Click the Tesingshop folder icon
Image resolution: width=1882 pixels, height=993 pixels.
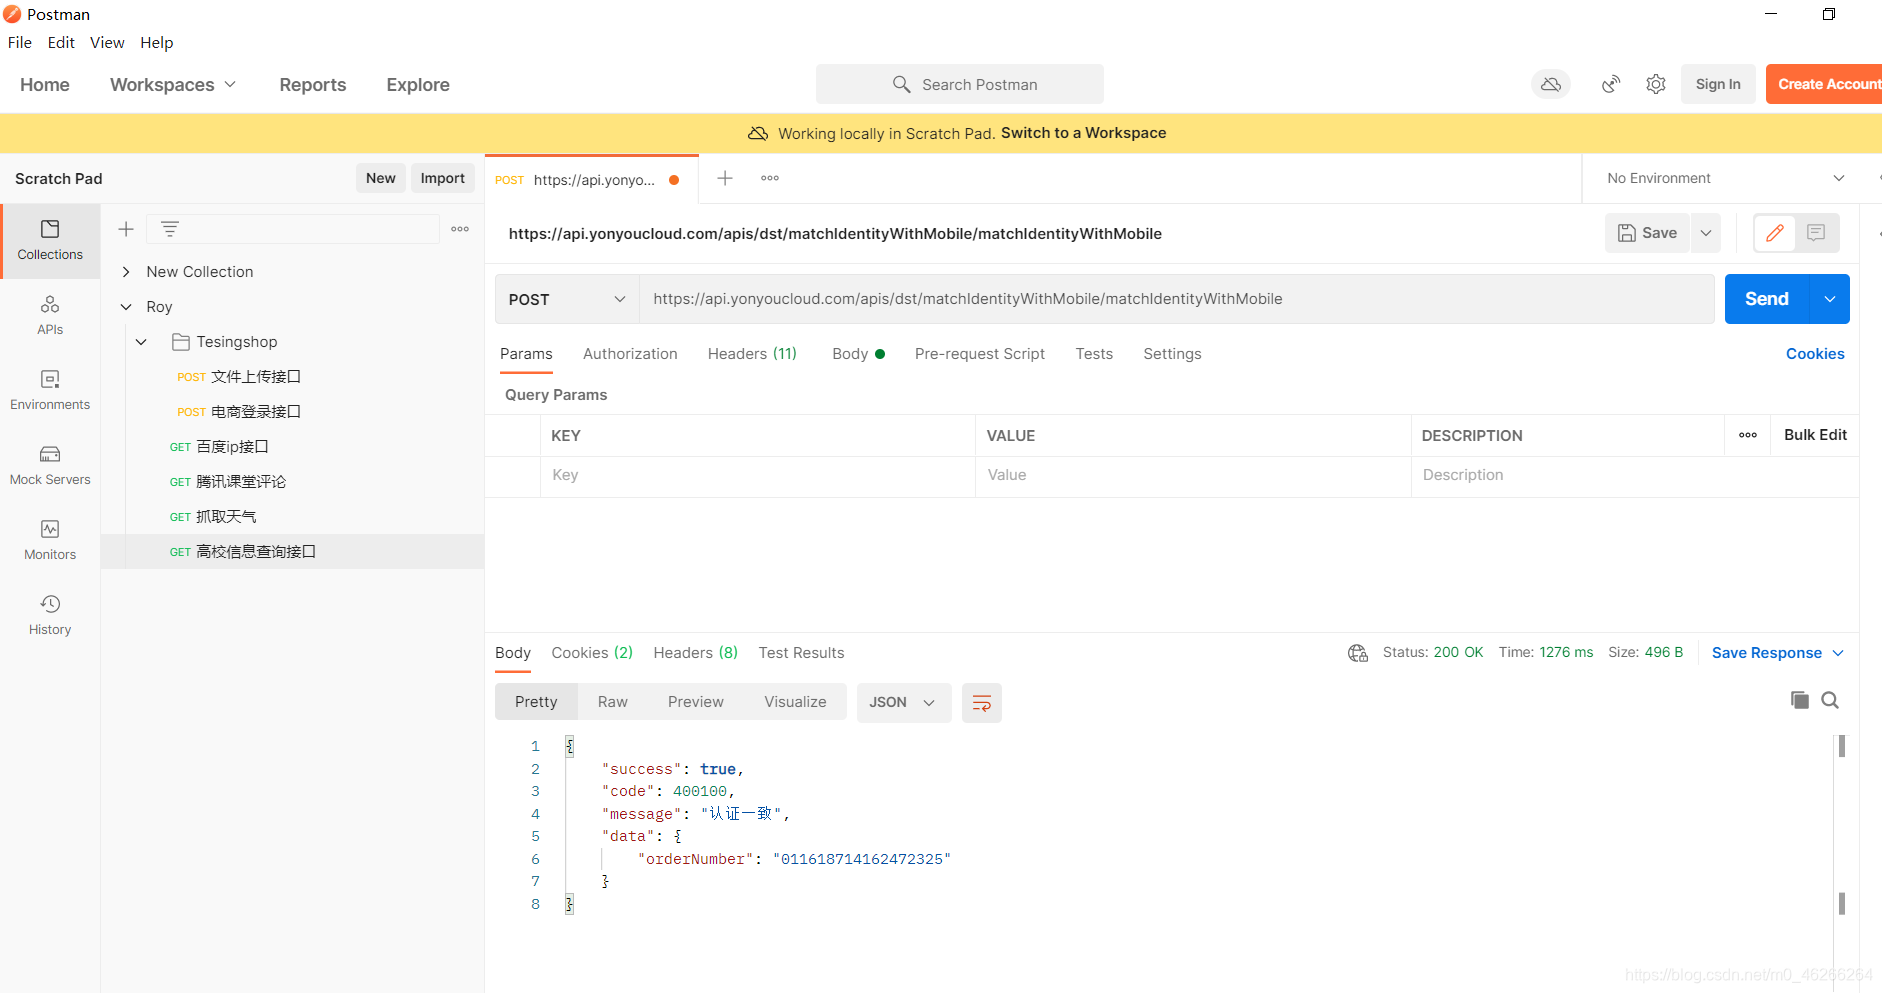pyautogui.click(x=181, y=342)
